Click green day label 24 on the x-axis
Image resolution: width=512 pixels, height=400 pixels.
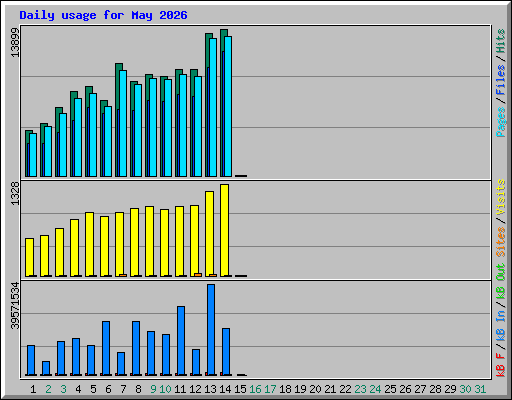pyautogui.click(x=375, y=389)
